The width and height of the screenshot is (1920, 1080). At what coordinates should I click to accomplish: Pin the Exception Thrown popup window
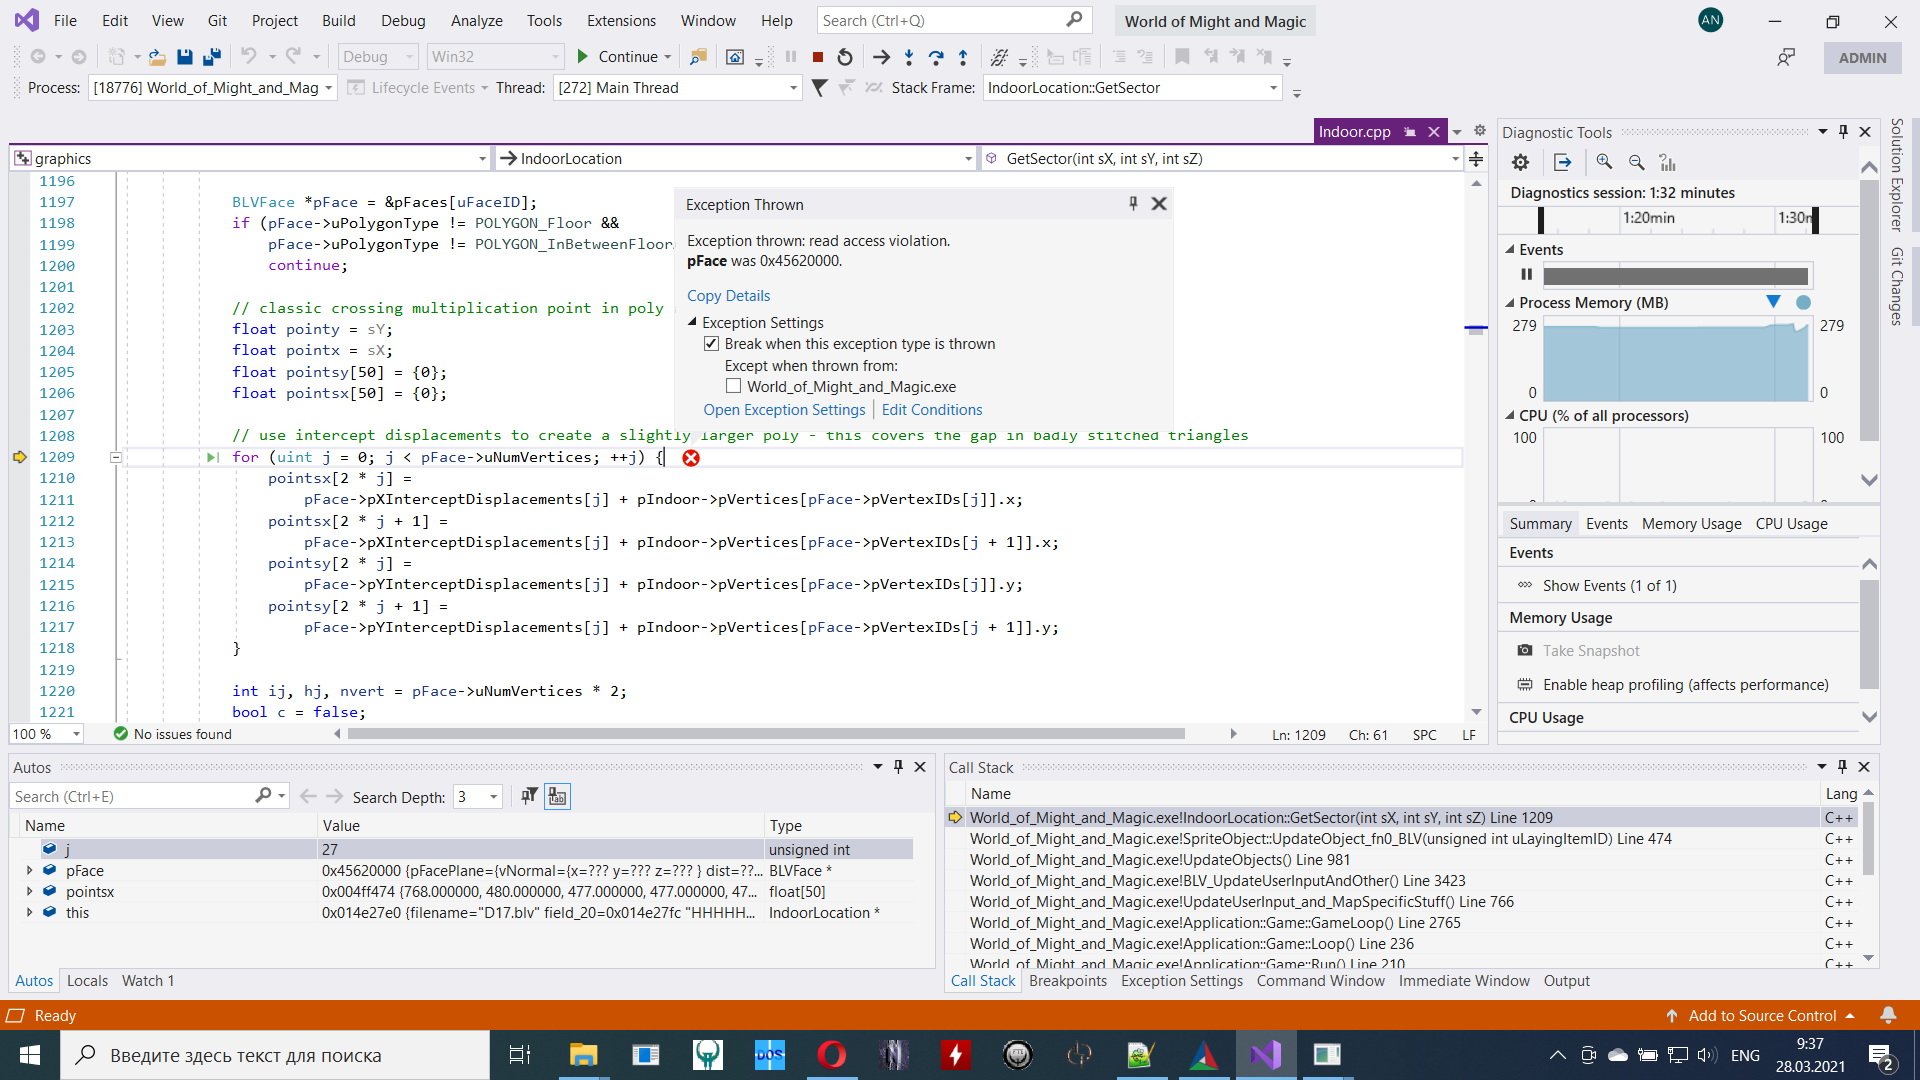pos(1132,203)
